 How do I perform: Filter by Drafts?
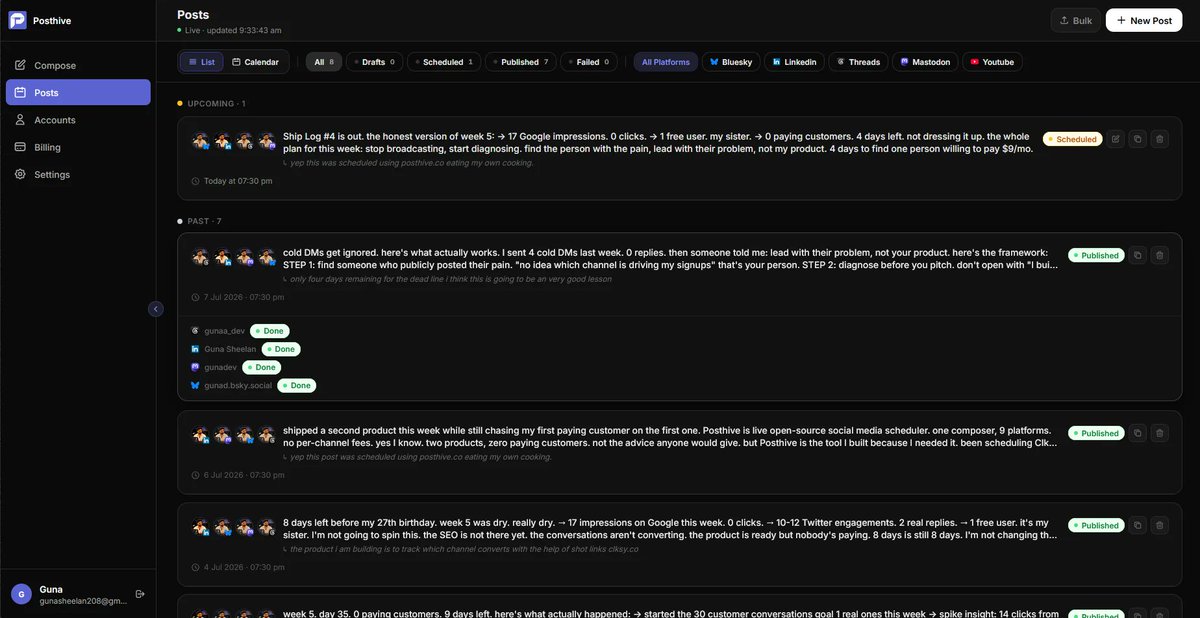click(375, 62)
